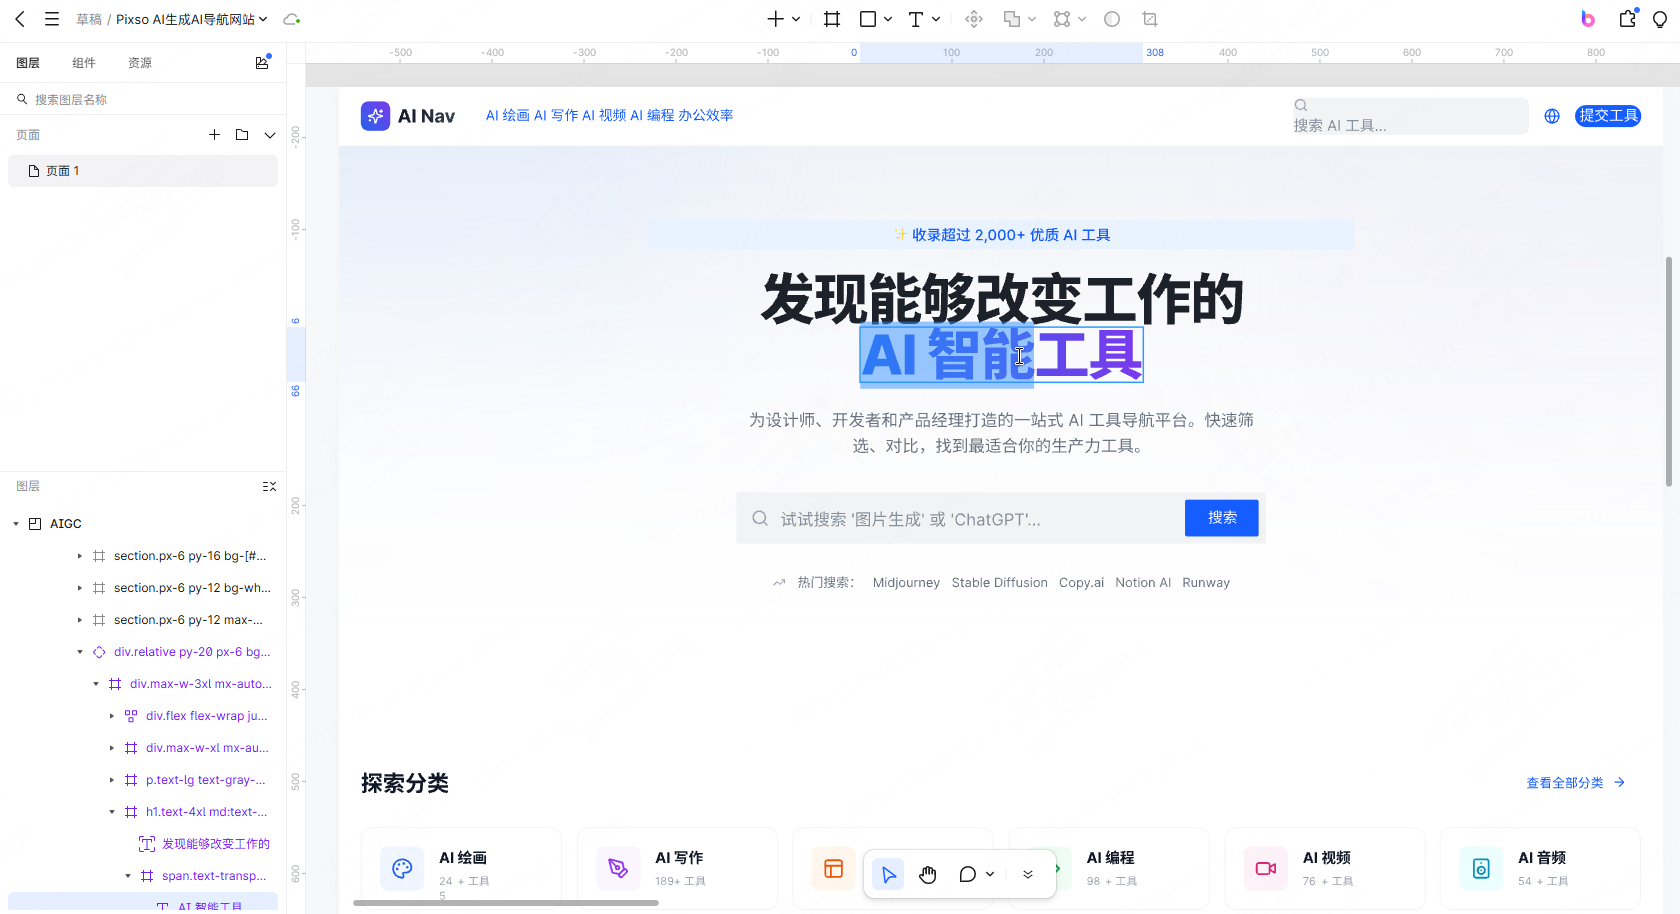Click the component creation icon

click(x=974, y=19)
